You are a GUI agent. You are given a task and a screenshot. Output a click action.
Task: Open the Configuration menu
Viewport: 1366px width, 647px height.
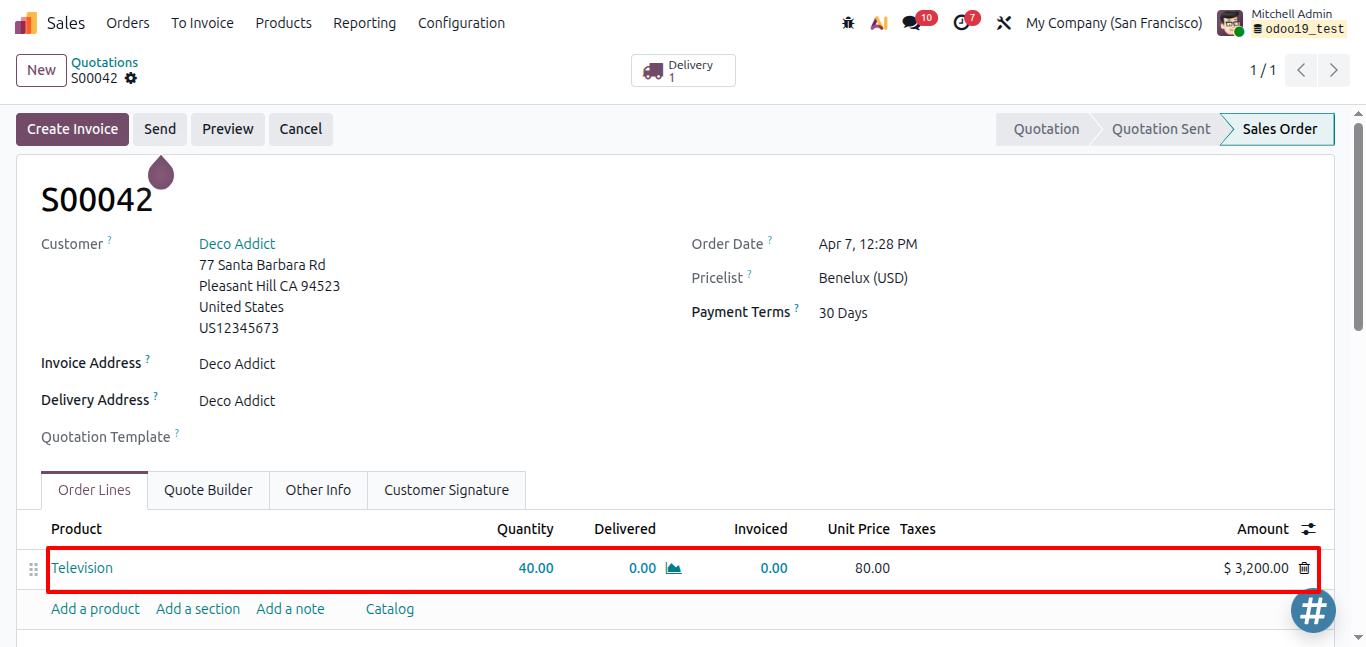pos(461,23)
